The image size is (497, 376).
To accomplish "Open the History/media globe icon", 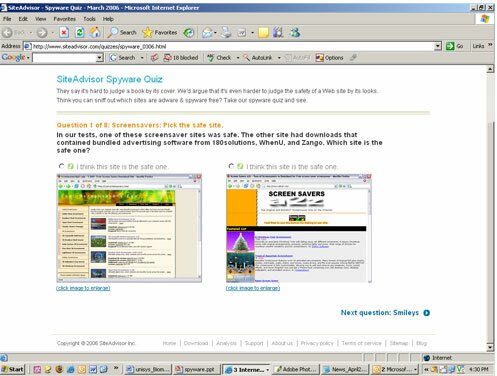I will pyautogui.click(x=189, y=32).
